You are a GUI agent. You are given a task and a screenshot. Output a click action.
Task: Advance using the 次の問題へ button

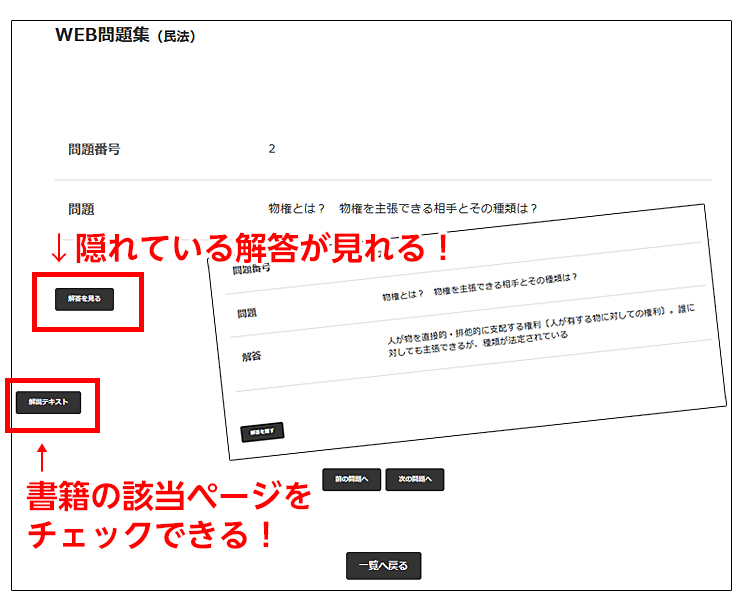pos(414,479)
